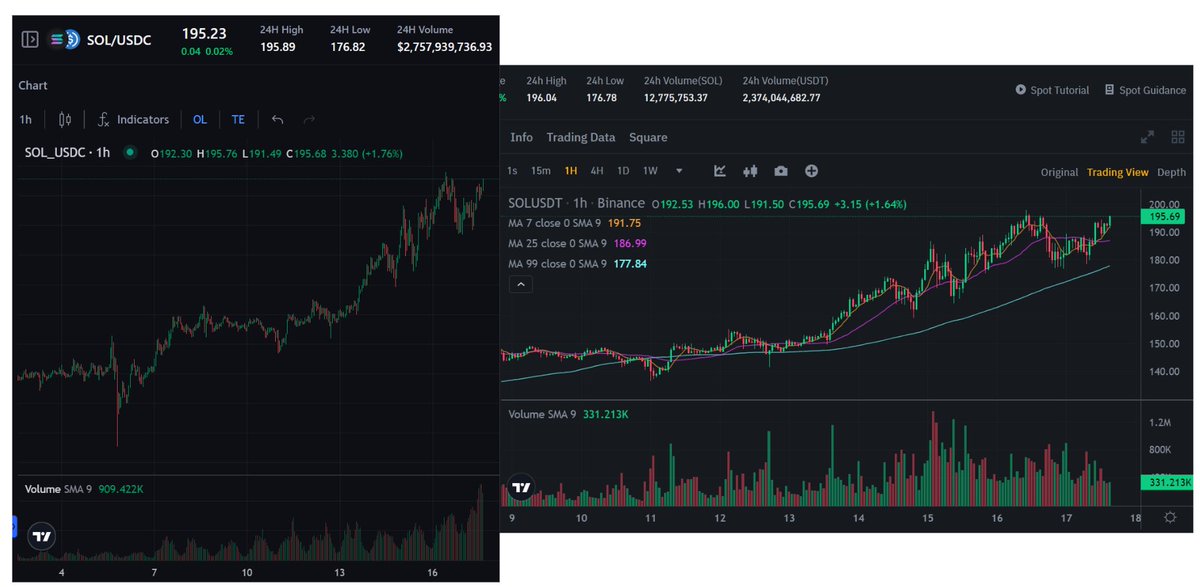The height and width of the screenshot is (587, 1200).
Task: Open the Info tab
Action: coord(522,137)
